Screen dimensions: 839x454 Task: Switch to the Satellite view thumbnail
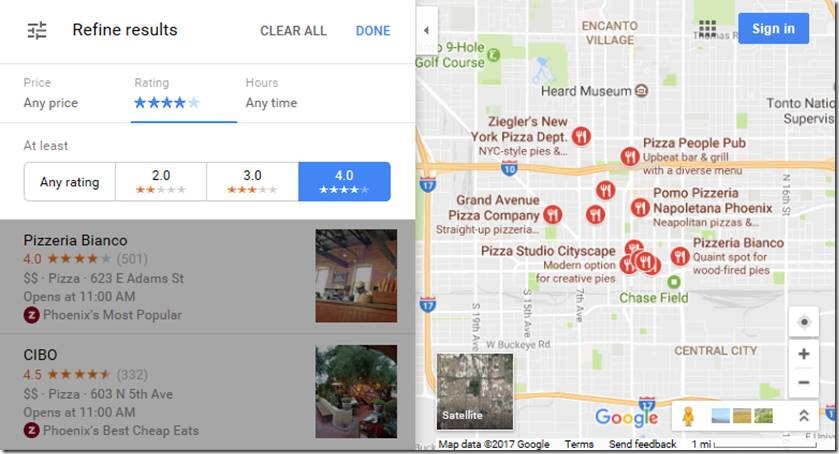coord(475,391)
